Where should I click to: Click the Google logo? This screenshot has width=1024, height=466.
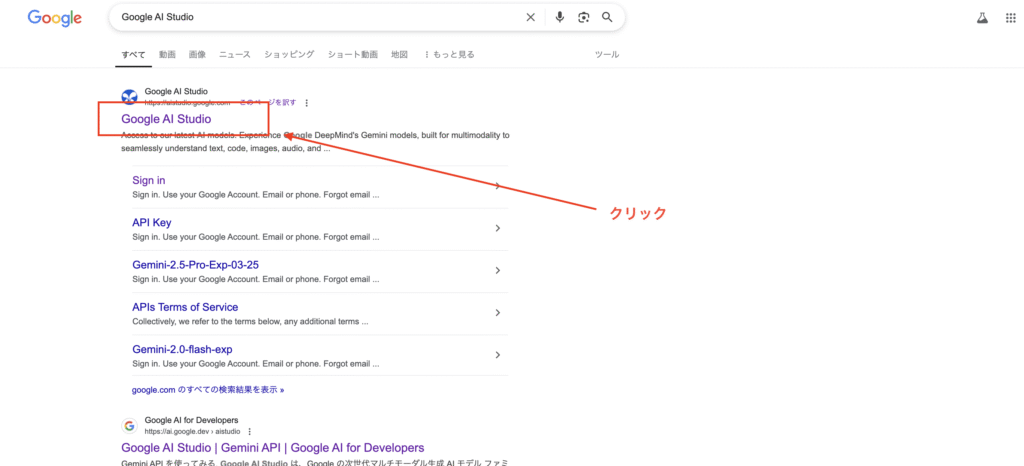click(x=55, y=18)
